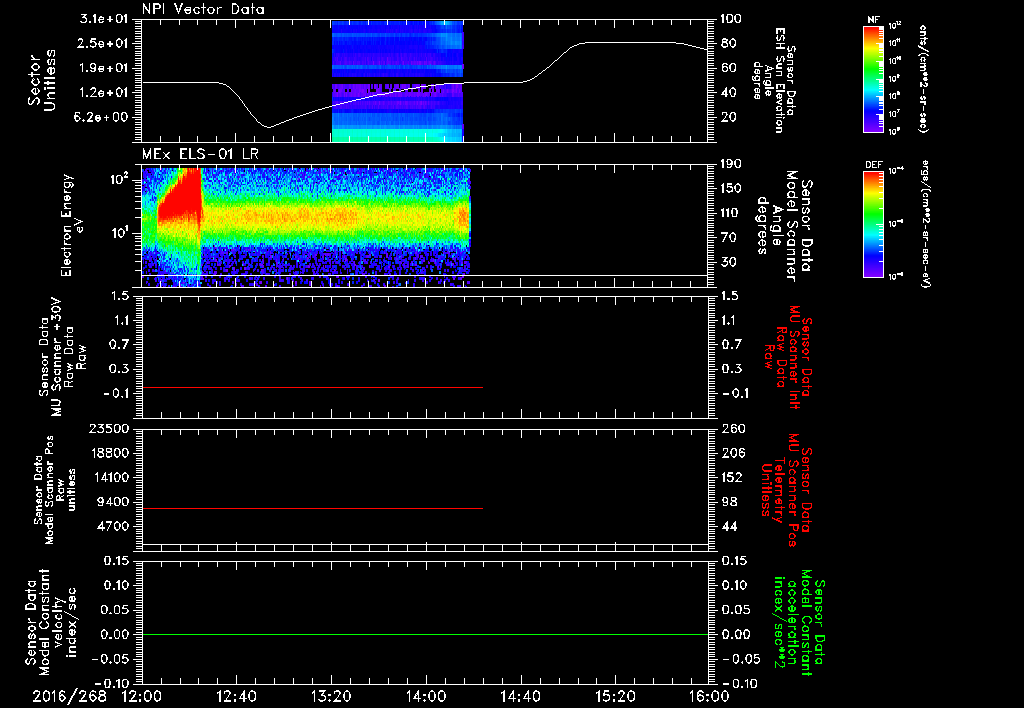Click the Sector Unitless axis label
The image size is (1024, 708).
(42, 80)
